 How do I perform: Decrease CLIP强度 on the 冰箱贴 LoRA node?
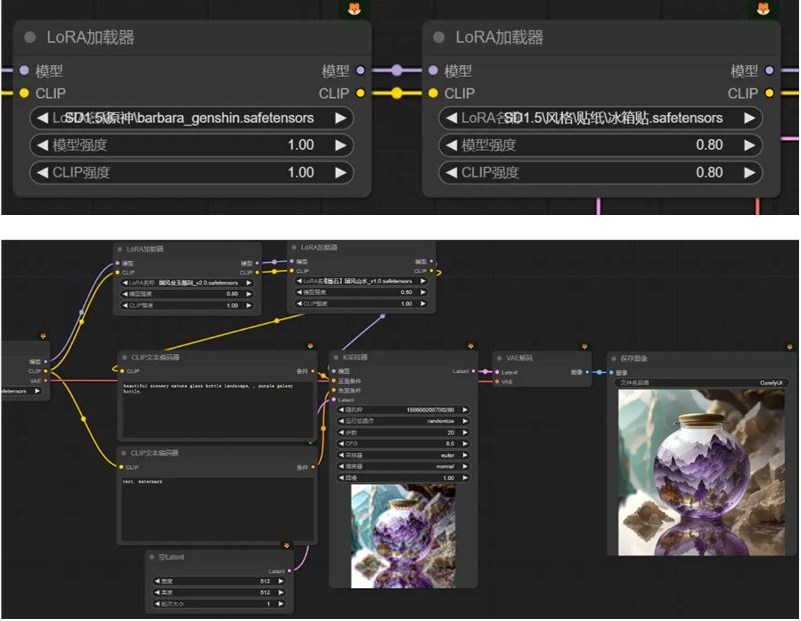coord(451,172)
